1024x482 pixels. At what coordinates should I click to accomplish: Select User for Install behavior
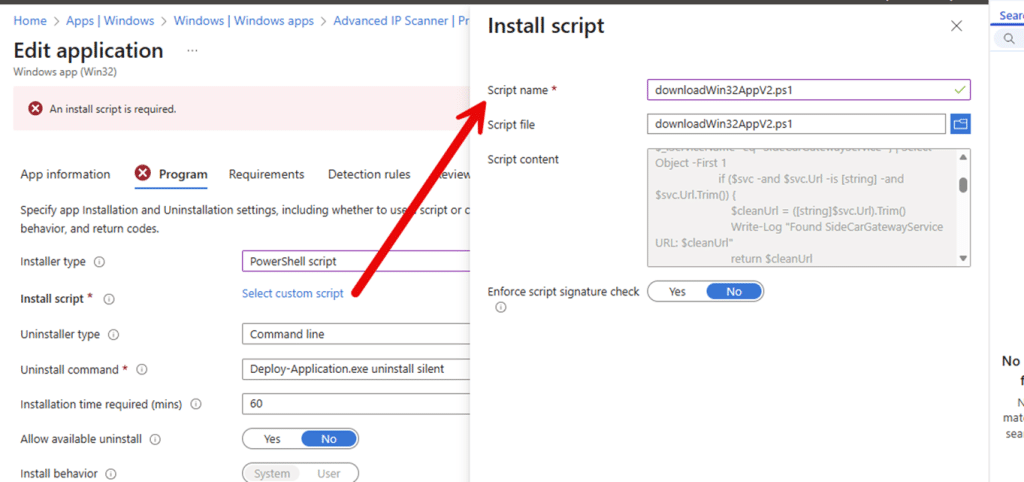point(328,474)
